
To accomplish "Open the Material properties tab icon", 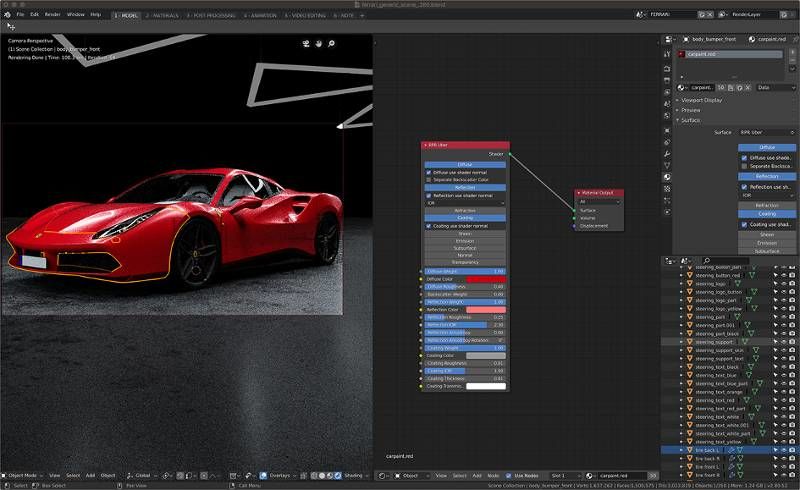I will point(667,177).
